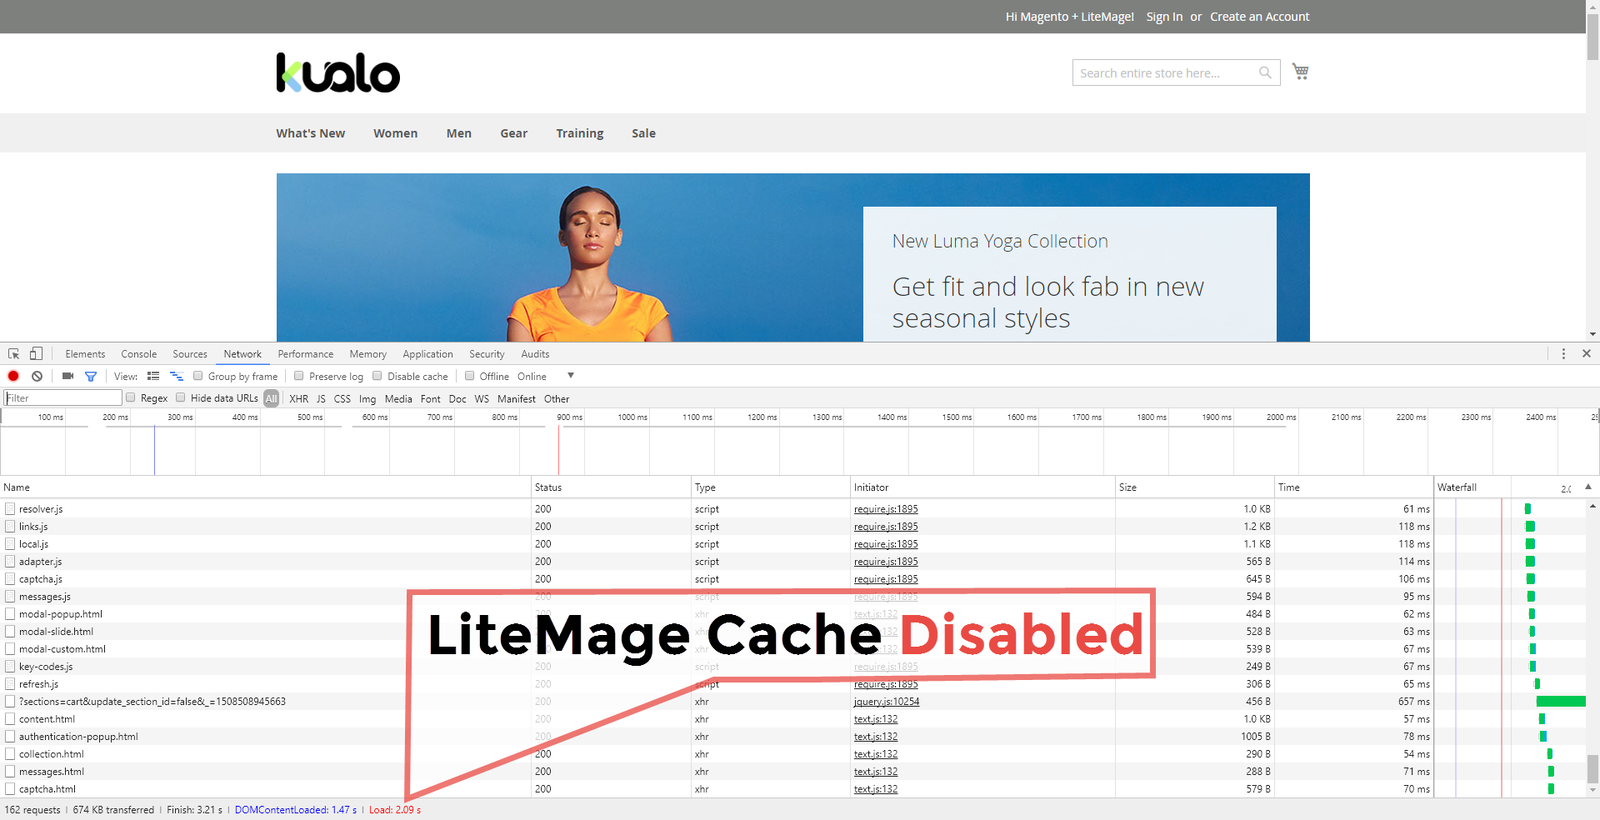The height and width of the screenshot is (820, 1600).
Task: Click the search magnifier icon
Action: tap(1265, 73)
